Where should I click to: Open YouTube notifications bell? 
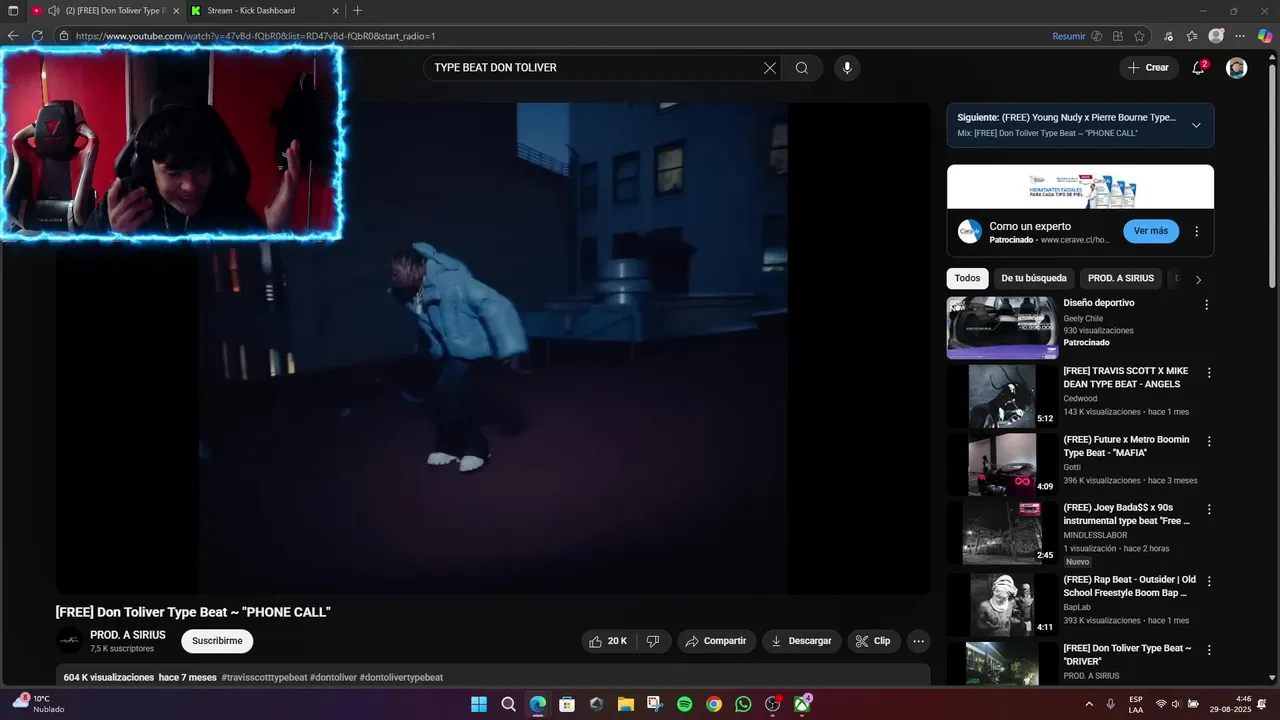coord(1198,68)
